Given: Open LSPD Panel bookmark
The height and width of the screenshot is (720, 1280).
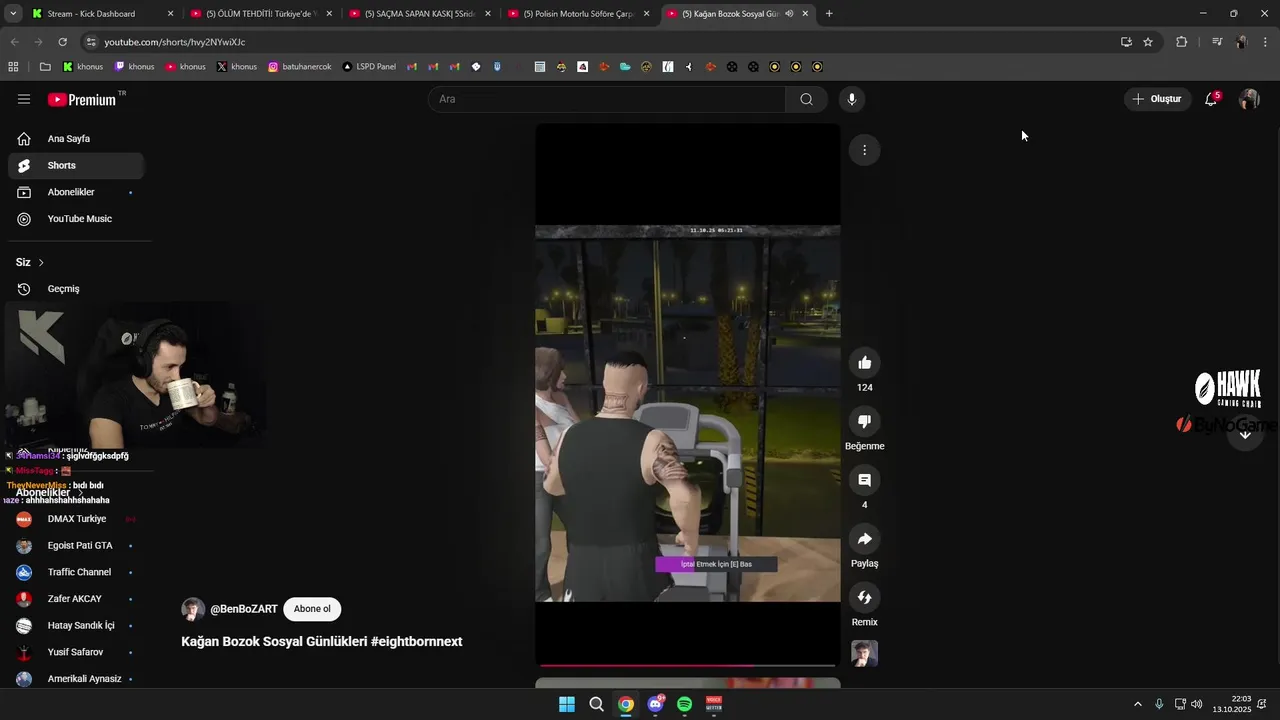Looking at the screenshot, I should [369, 67].
